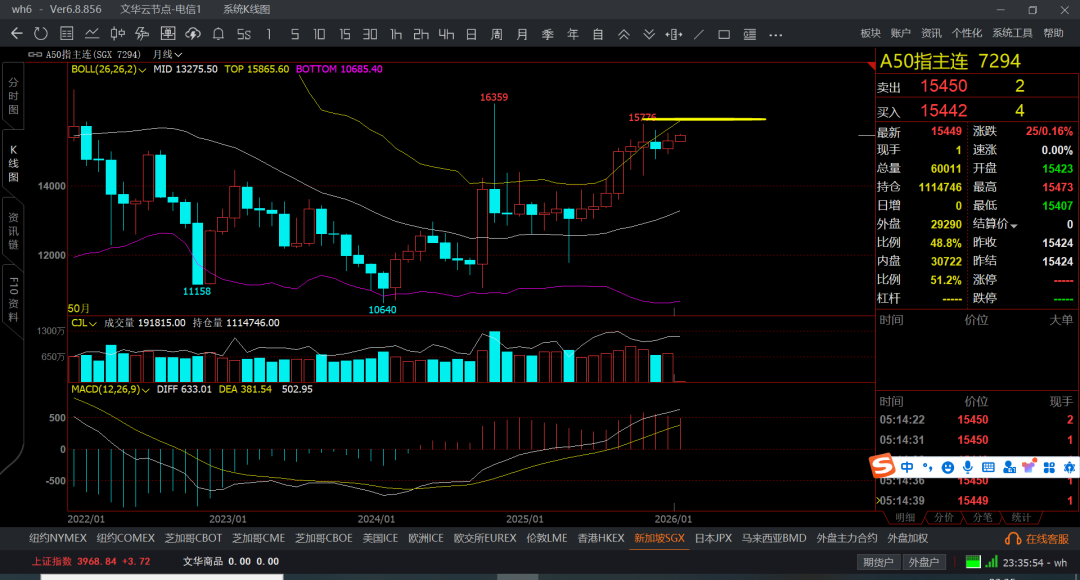This screenshot has height=580, width=1080.
Task: Click the back arrow toolbar icon
Action: [x=17, y=34]
